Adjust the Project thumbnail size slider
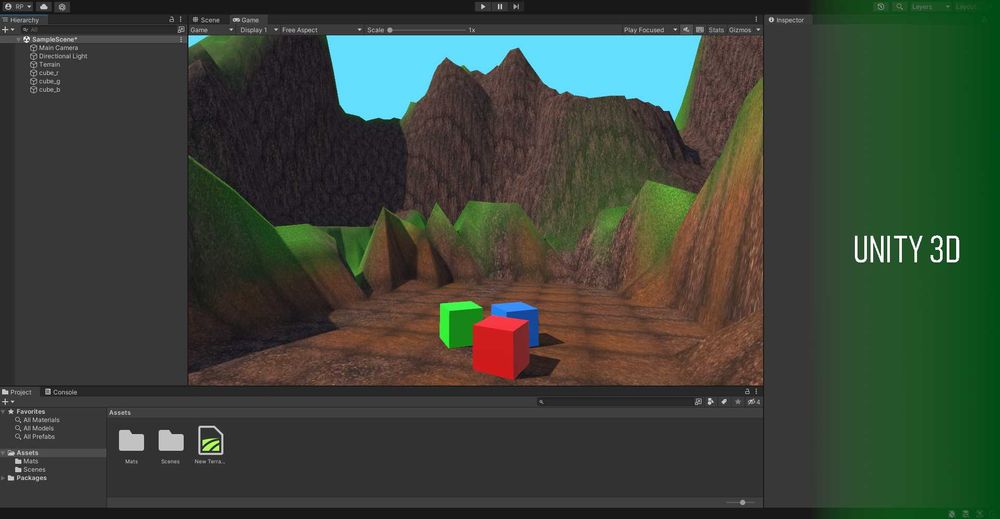This screenshot has height=519, width=1000. 740,502
